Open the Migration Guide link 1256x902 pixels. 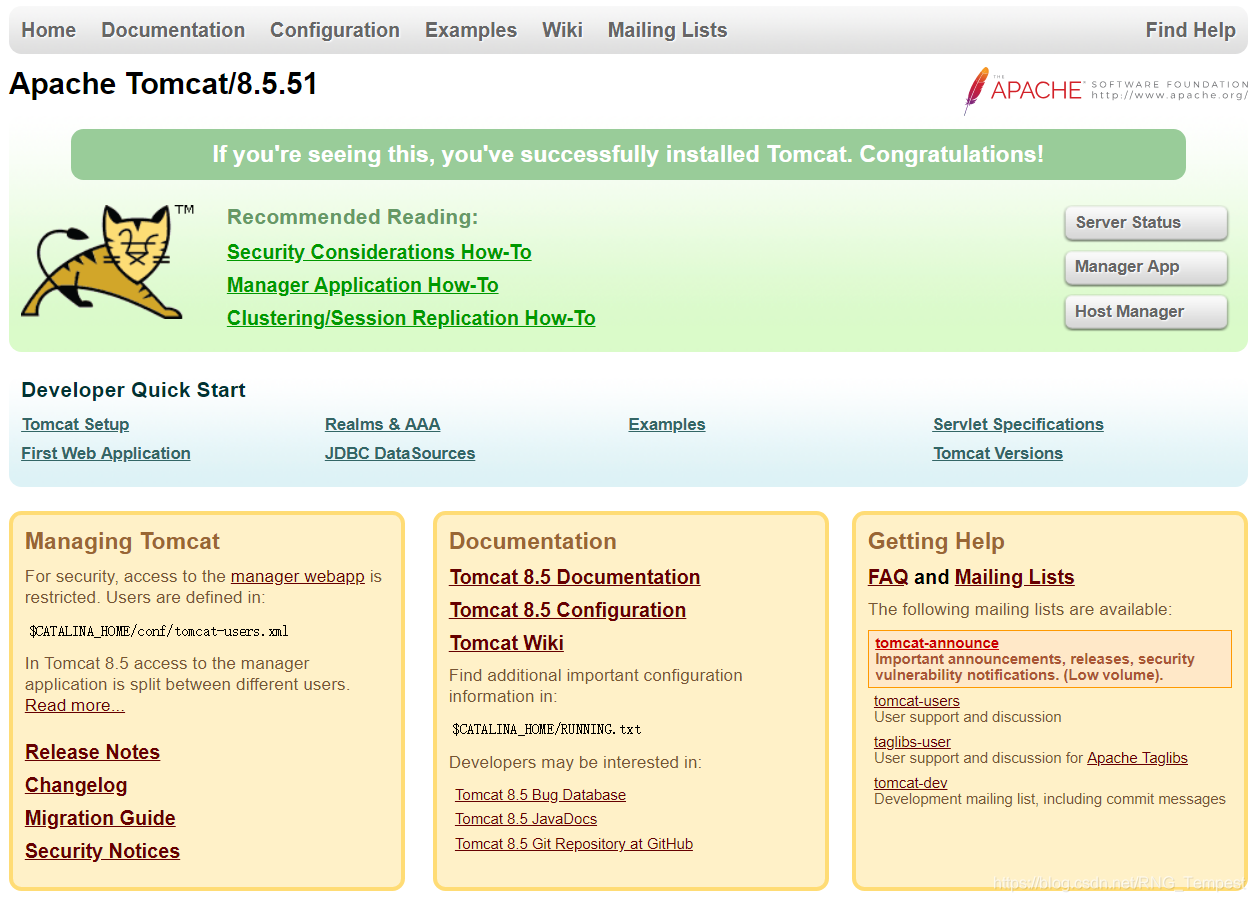[x=100, y=818]
